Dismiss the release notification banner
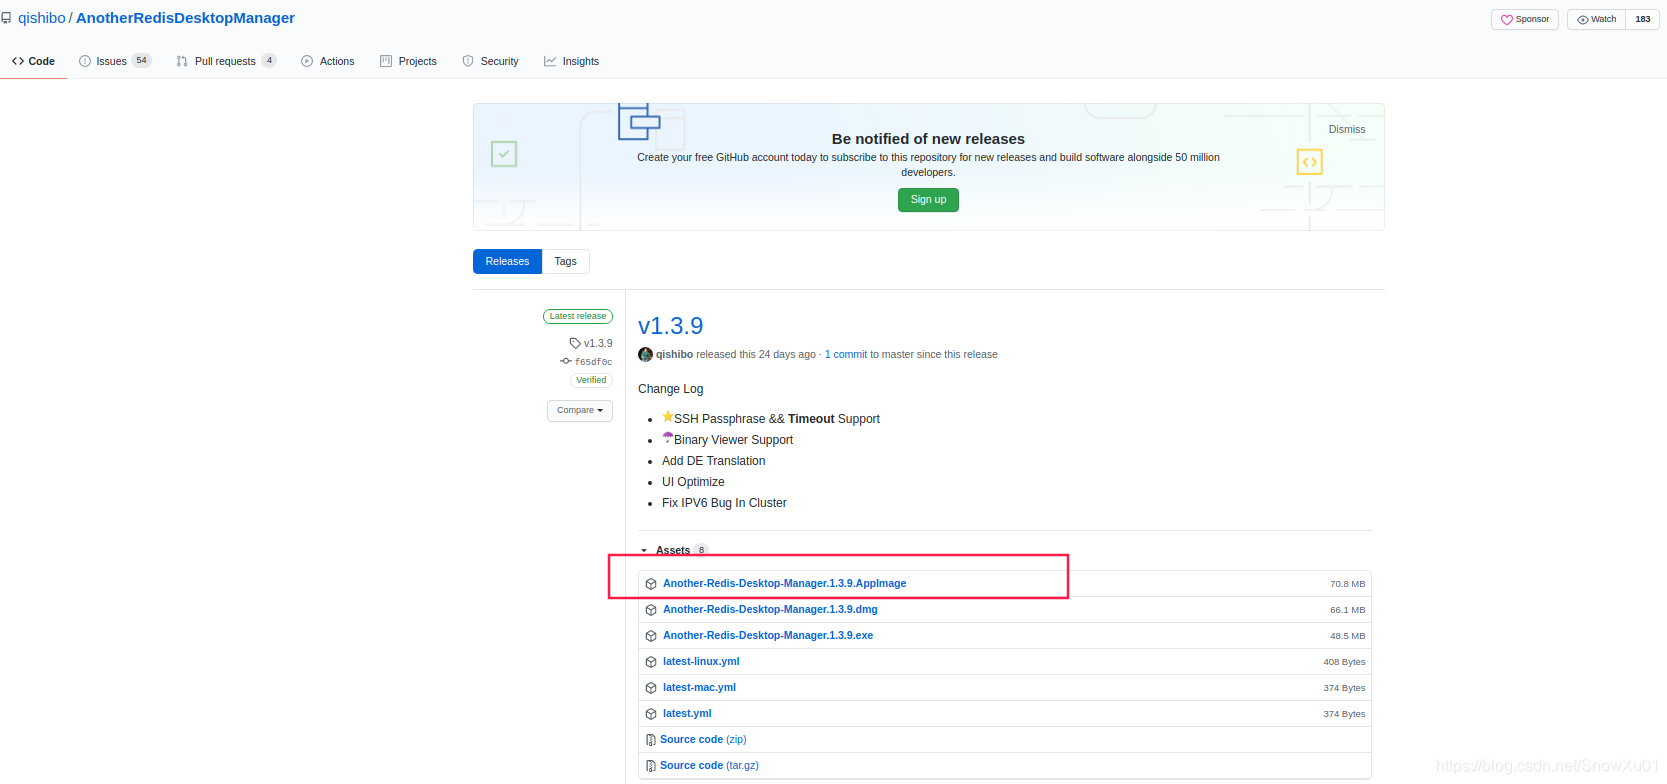The height and width of the screenshot is (784, 1667). pyautogui.click(x=1346, y=129)
